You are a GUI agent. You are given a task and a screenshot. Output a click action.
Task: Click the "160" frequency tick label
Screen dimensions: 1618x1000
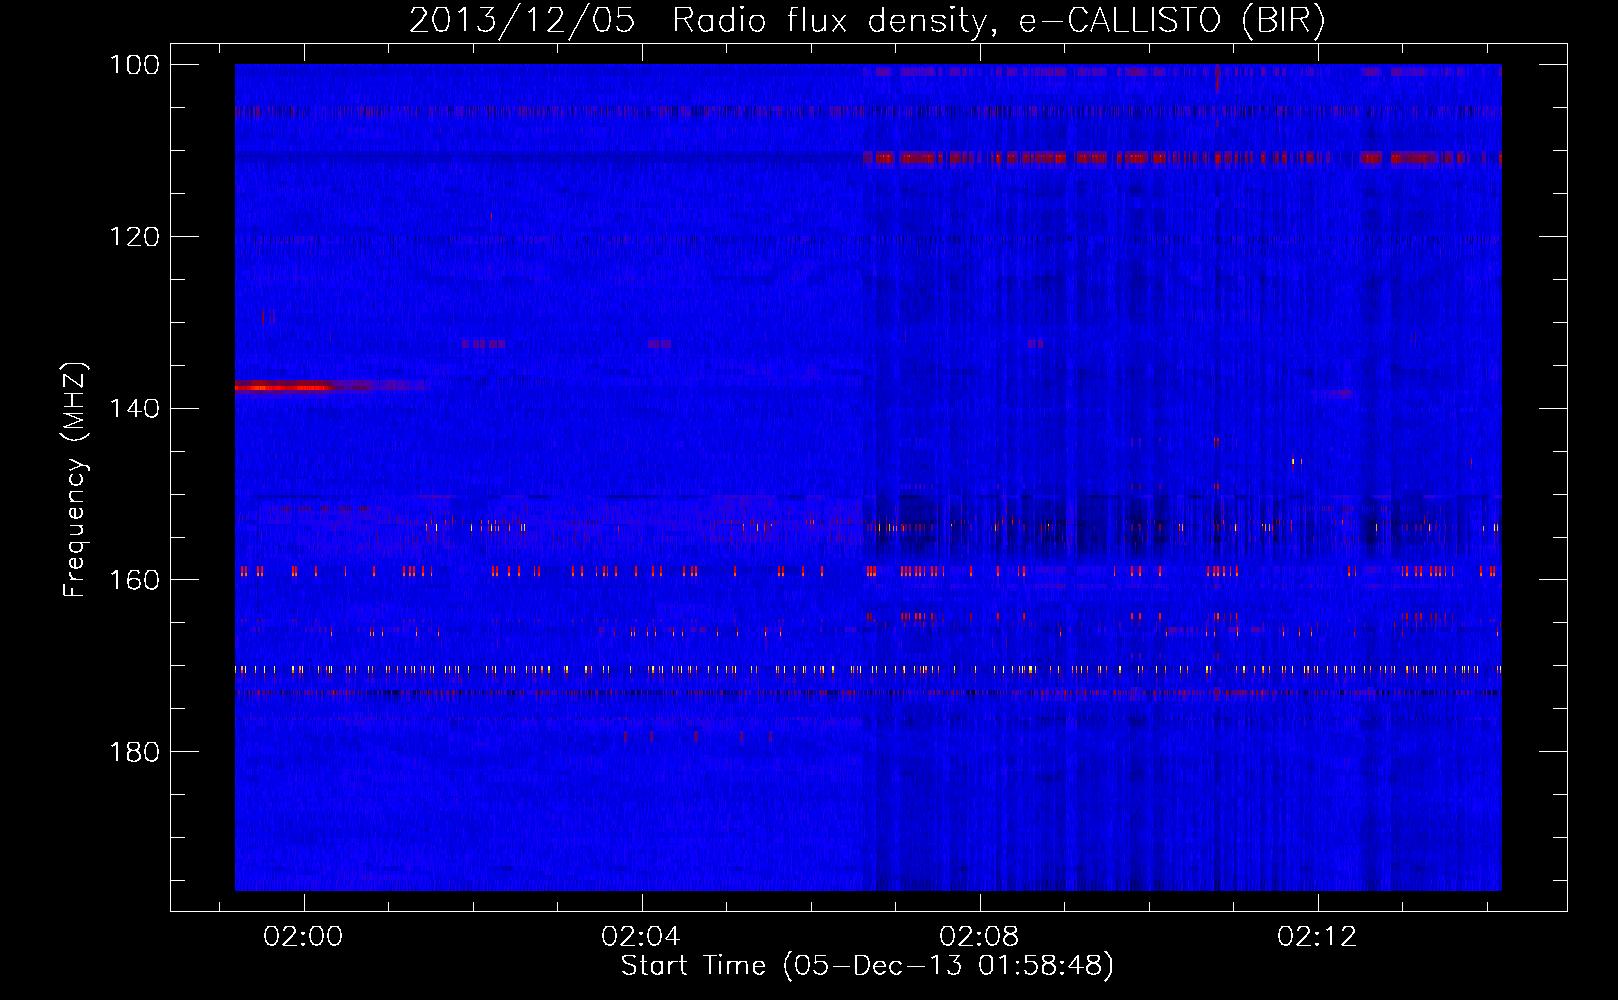[x=133, y=580]
